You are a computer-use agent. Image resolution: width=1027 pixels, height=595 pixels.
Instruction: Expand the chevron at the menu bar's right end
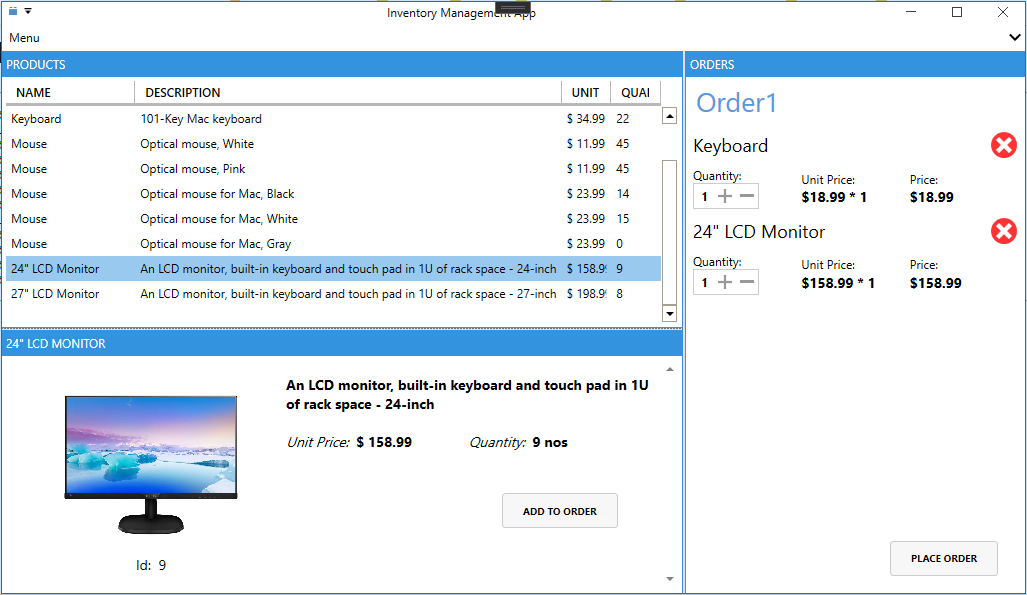pyautogui.click(x=1014, y=37)
